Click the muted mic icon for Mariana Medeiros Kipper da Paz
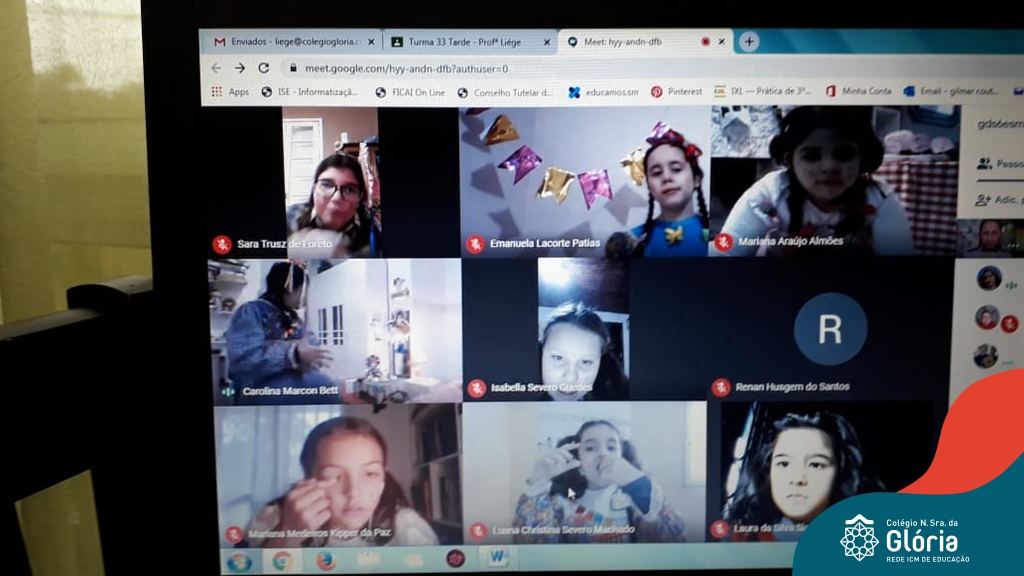Screen dimensions: 1024x576 [234, 534]
